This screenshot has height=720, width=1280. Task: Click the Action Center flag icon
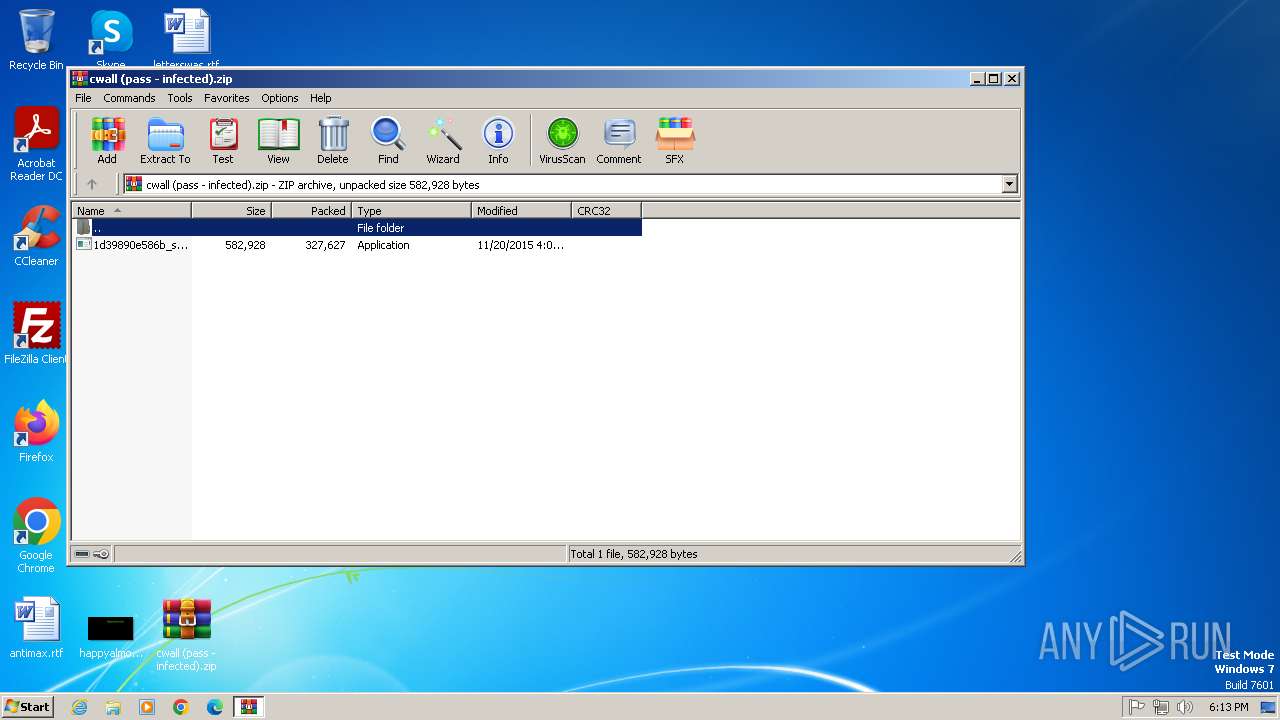point(1137,707)
